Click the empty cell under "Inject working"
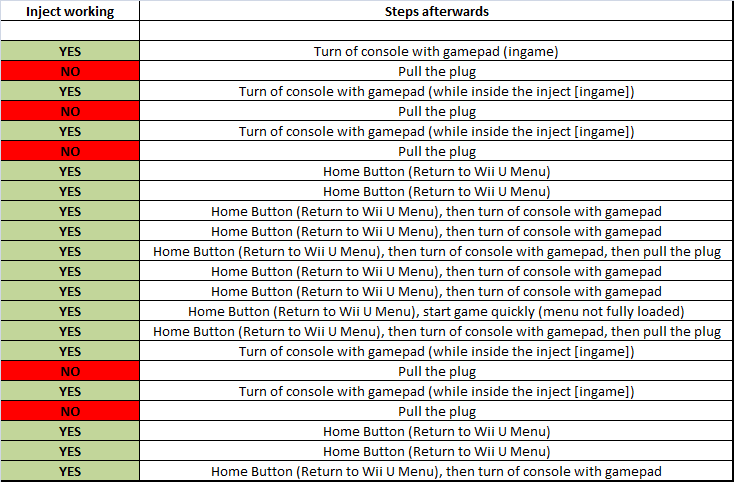 [x=70, y=30]
